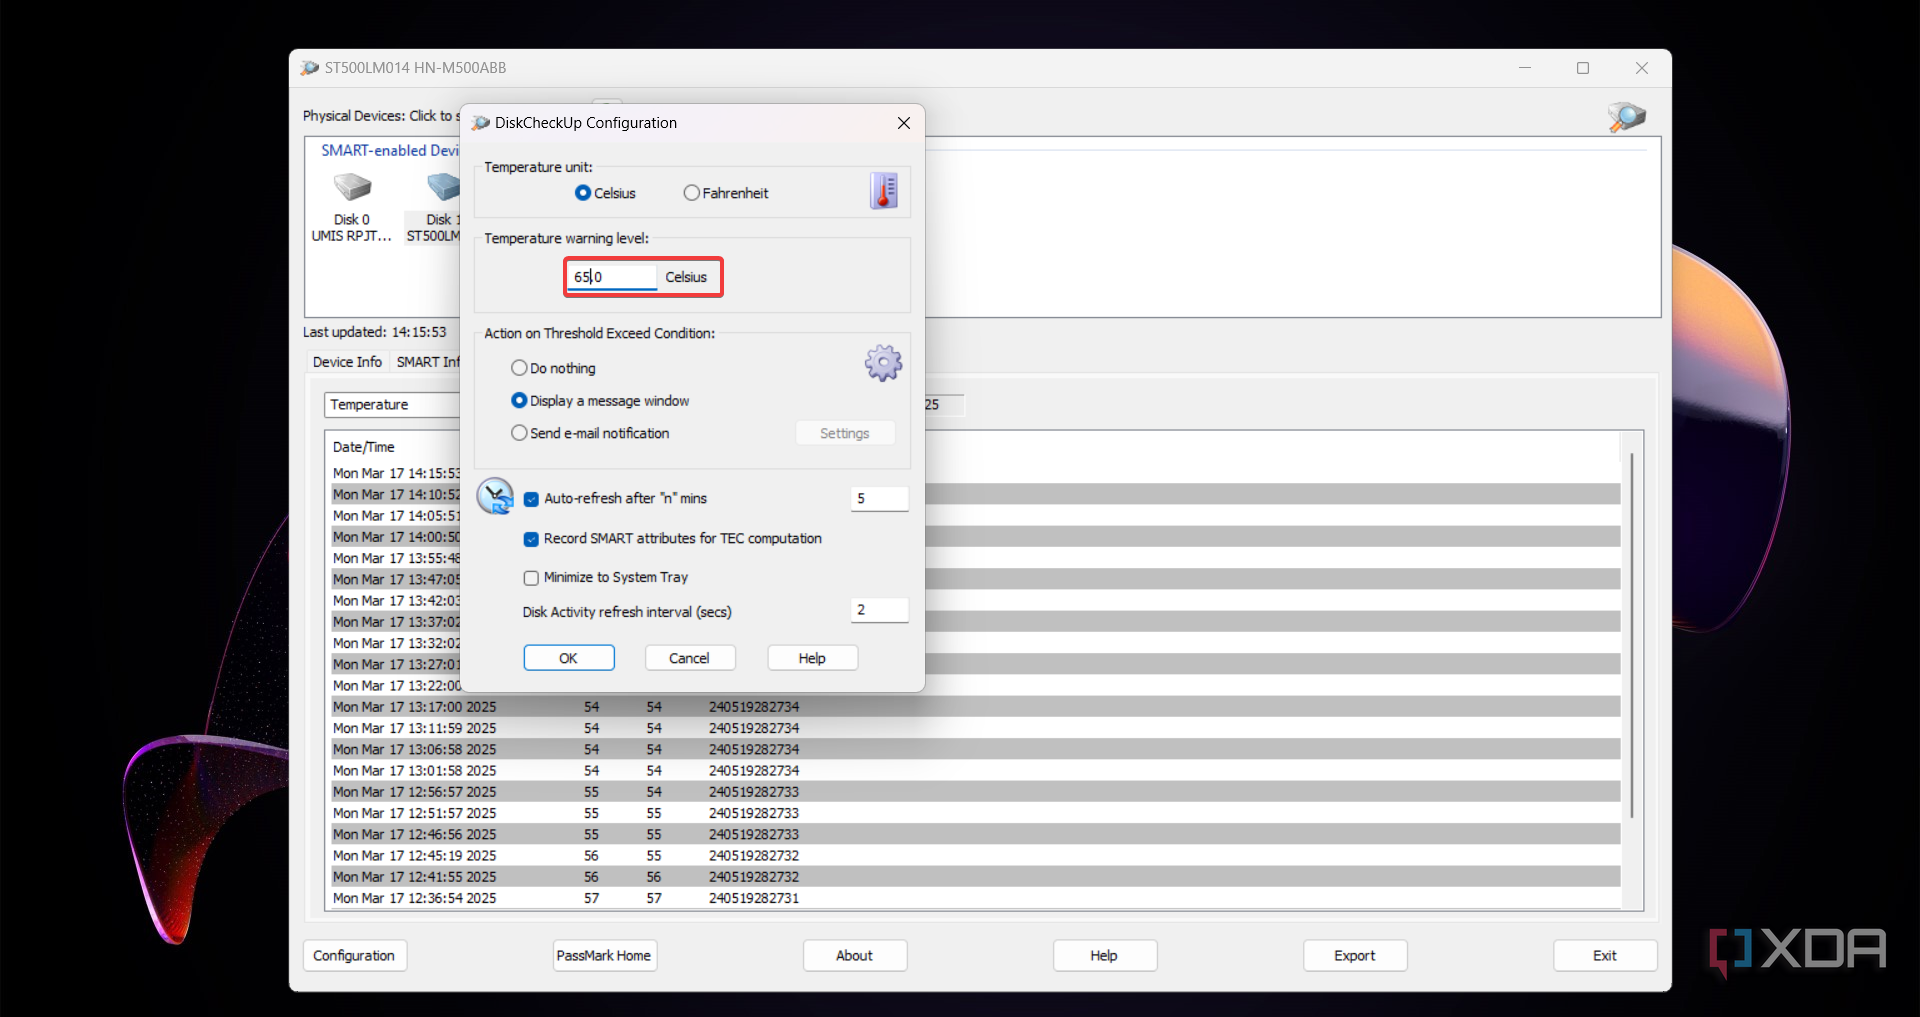Click the main window Configuration button
The width and height of the screenshot is (1920, 1017).
point(354,955)
